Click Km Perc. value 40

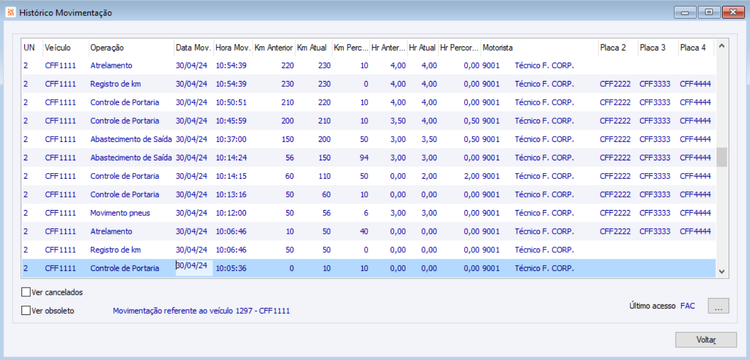[x=364, y=231]
